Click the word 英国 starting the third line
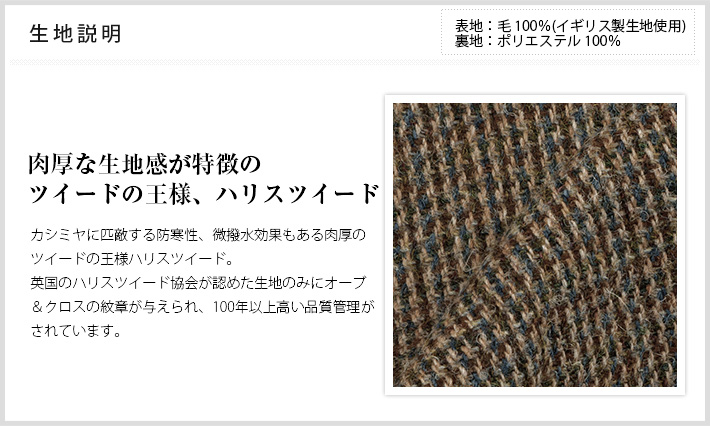 pyautogui.click(x=44, y=283)
